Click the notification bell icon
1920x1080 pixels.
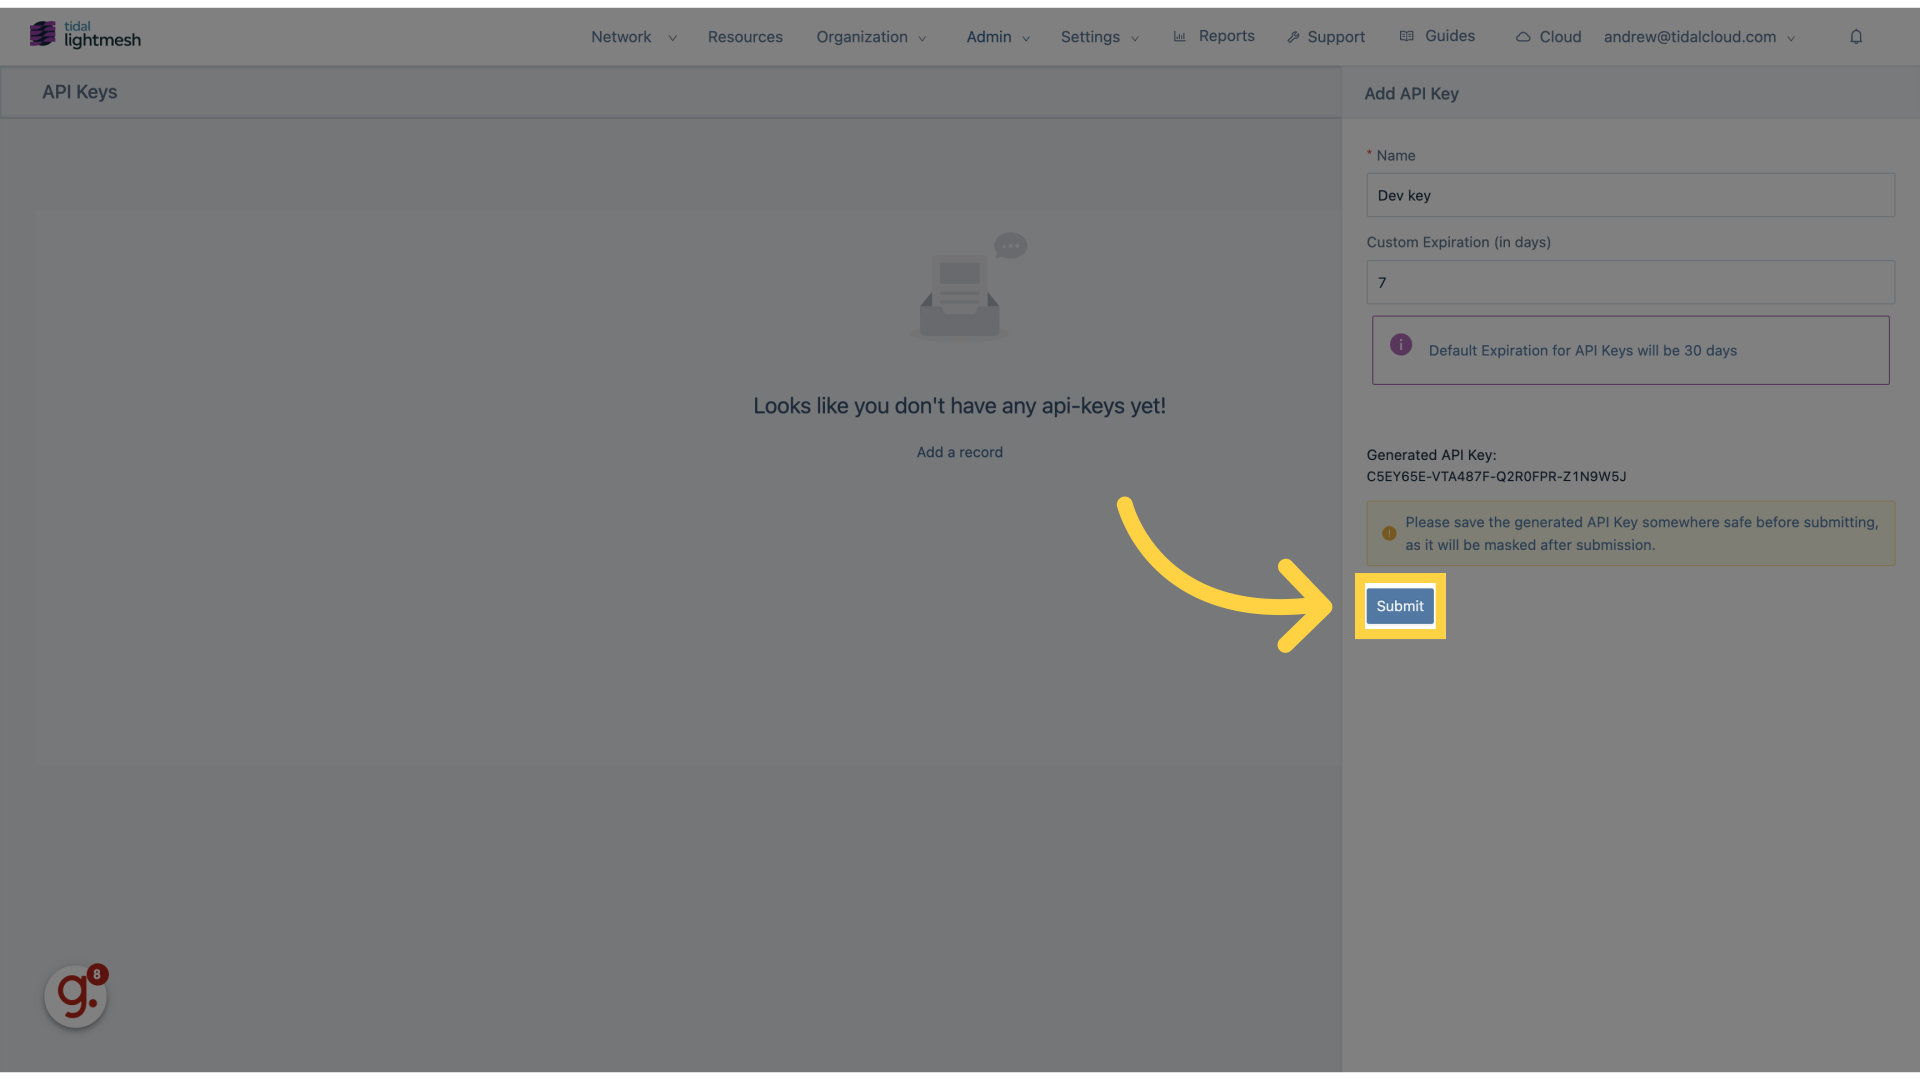tap(1855, 36)
